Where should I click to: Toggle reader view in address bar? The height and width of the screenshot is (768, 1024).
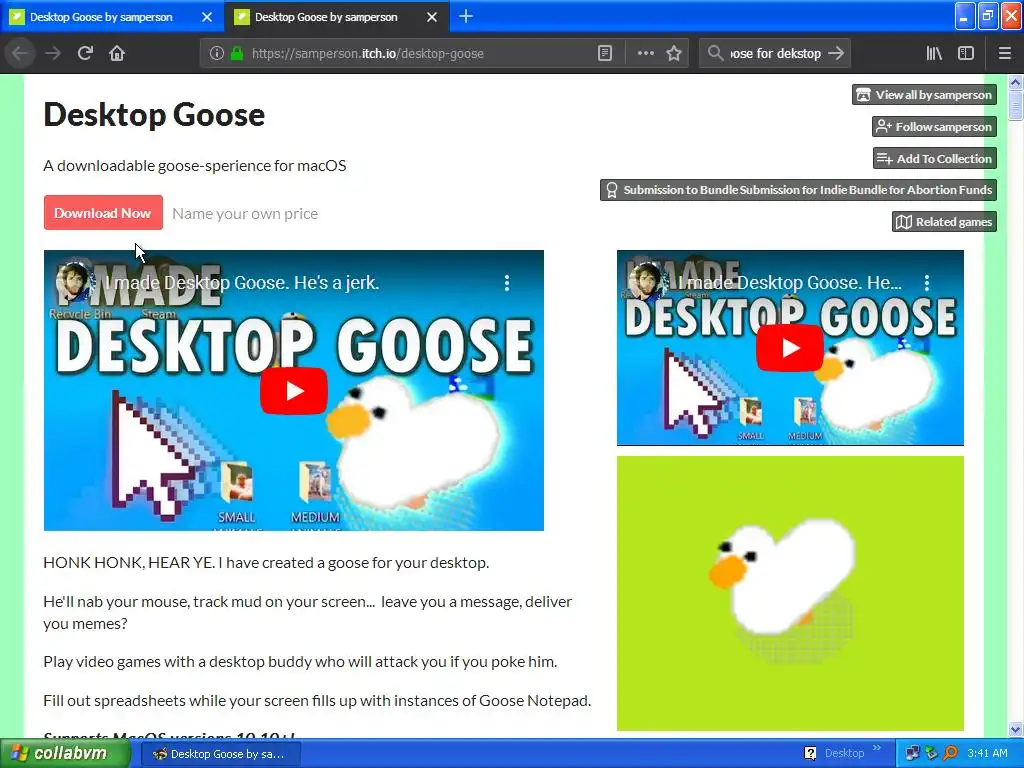605,54
